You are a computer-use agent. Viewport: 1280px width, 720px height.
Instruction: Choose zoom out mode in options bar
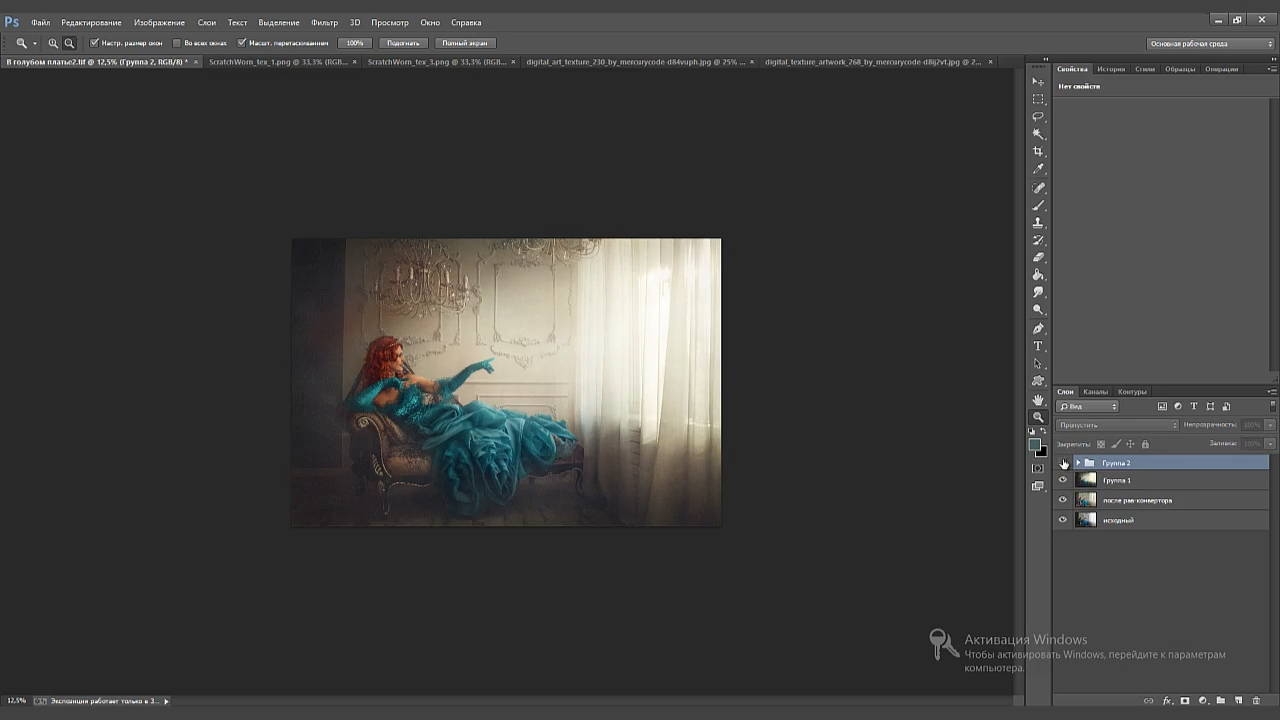click(69, 43)
